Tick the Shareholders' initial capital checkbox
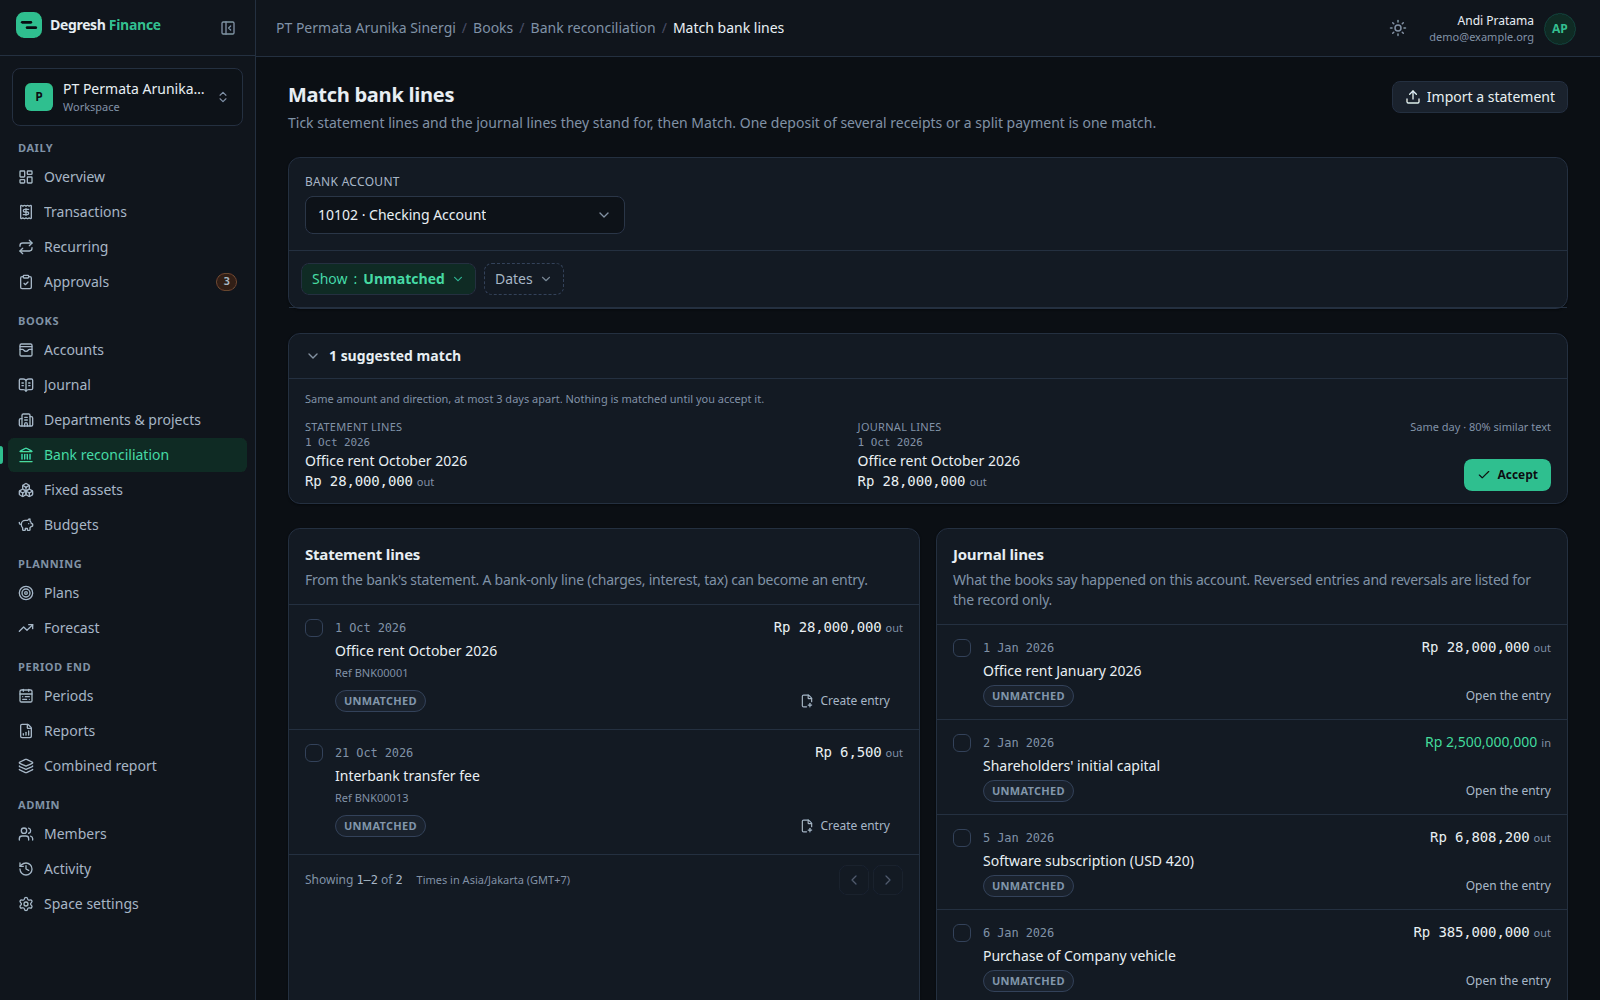The image size is (1600, 1000). 962,743
